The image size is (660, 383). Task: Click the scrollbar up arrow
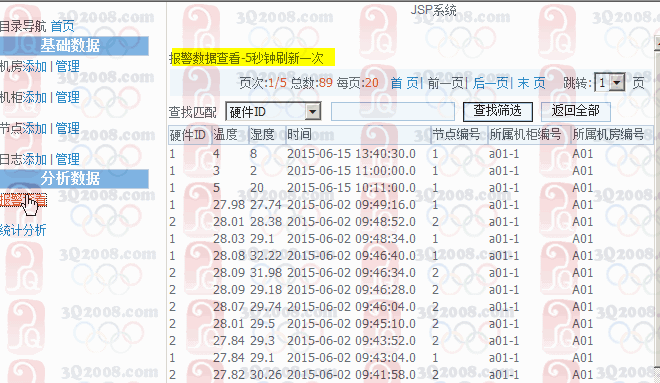tap(657, 43)
